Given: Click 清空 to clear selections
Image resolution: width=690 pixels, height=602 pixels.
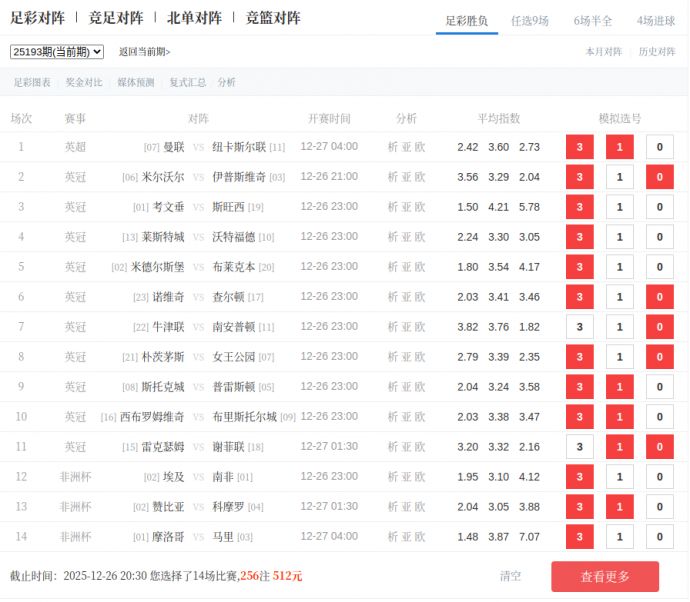Looking at the screenshot, I should 510,576.
